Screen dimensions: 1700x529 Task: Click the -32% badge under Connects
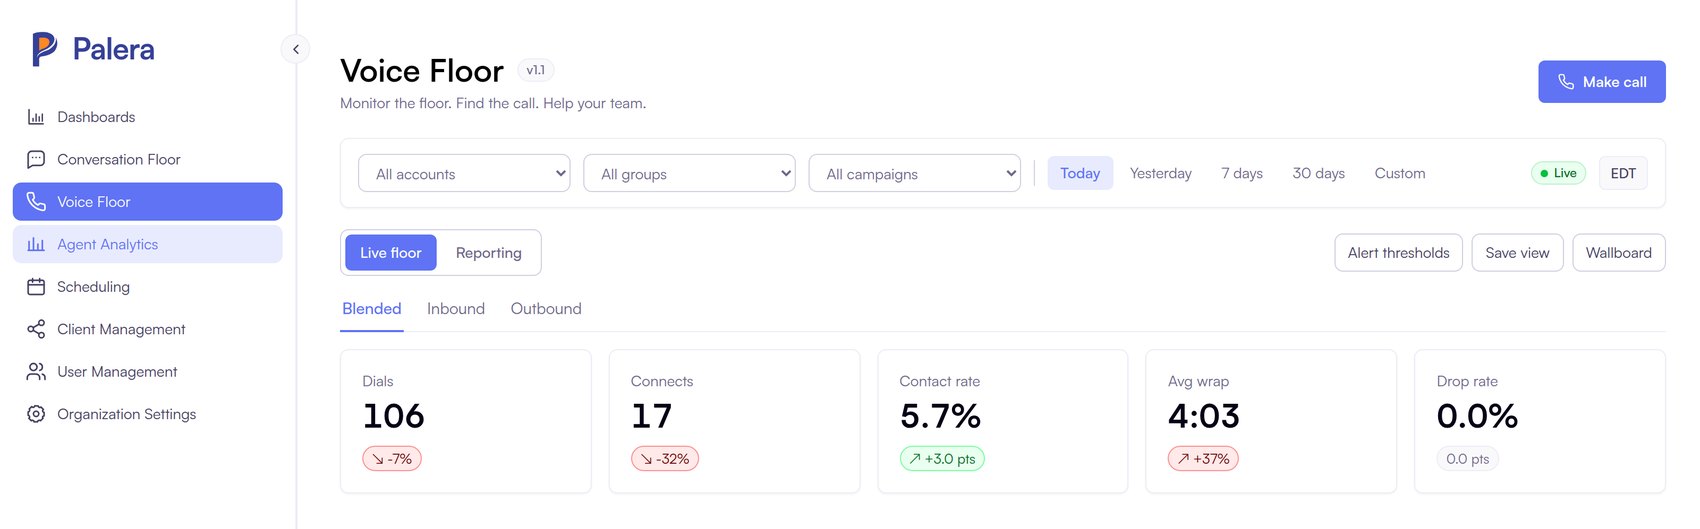pyautogui.click(x=665, y=459)
